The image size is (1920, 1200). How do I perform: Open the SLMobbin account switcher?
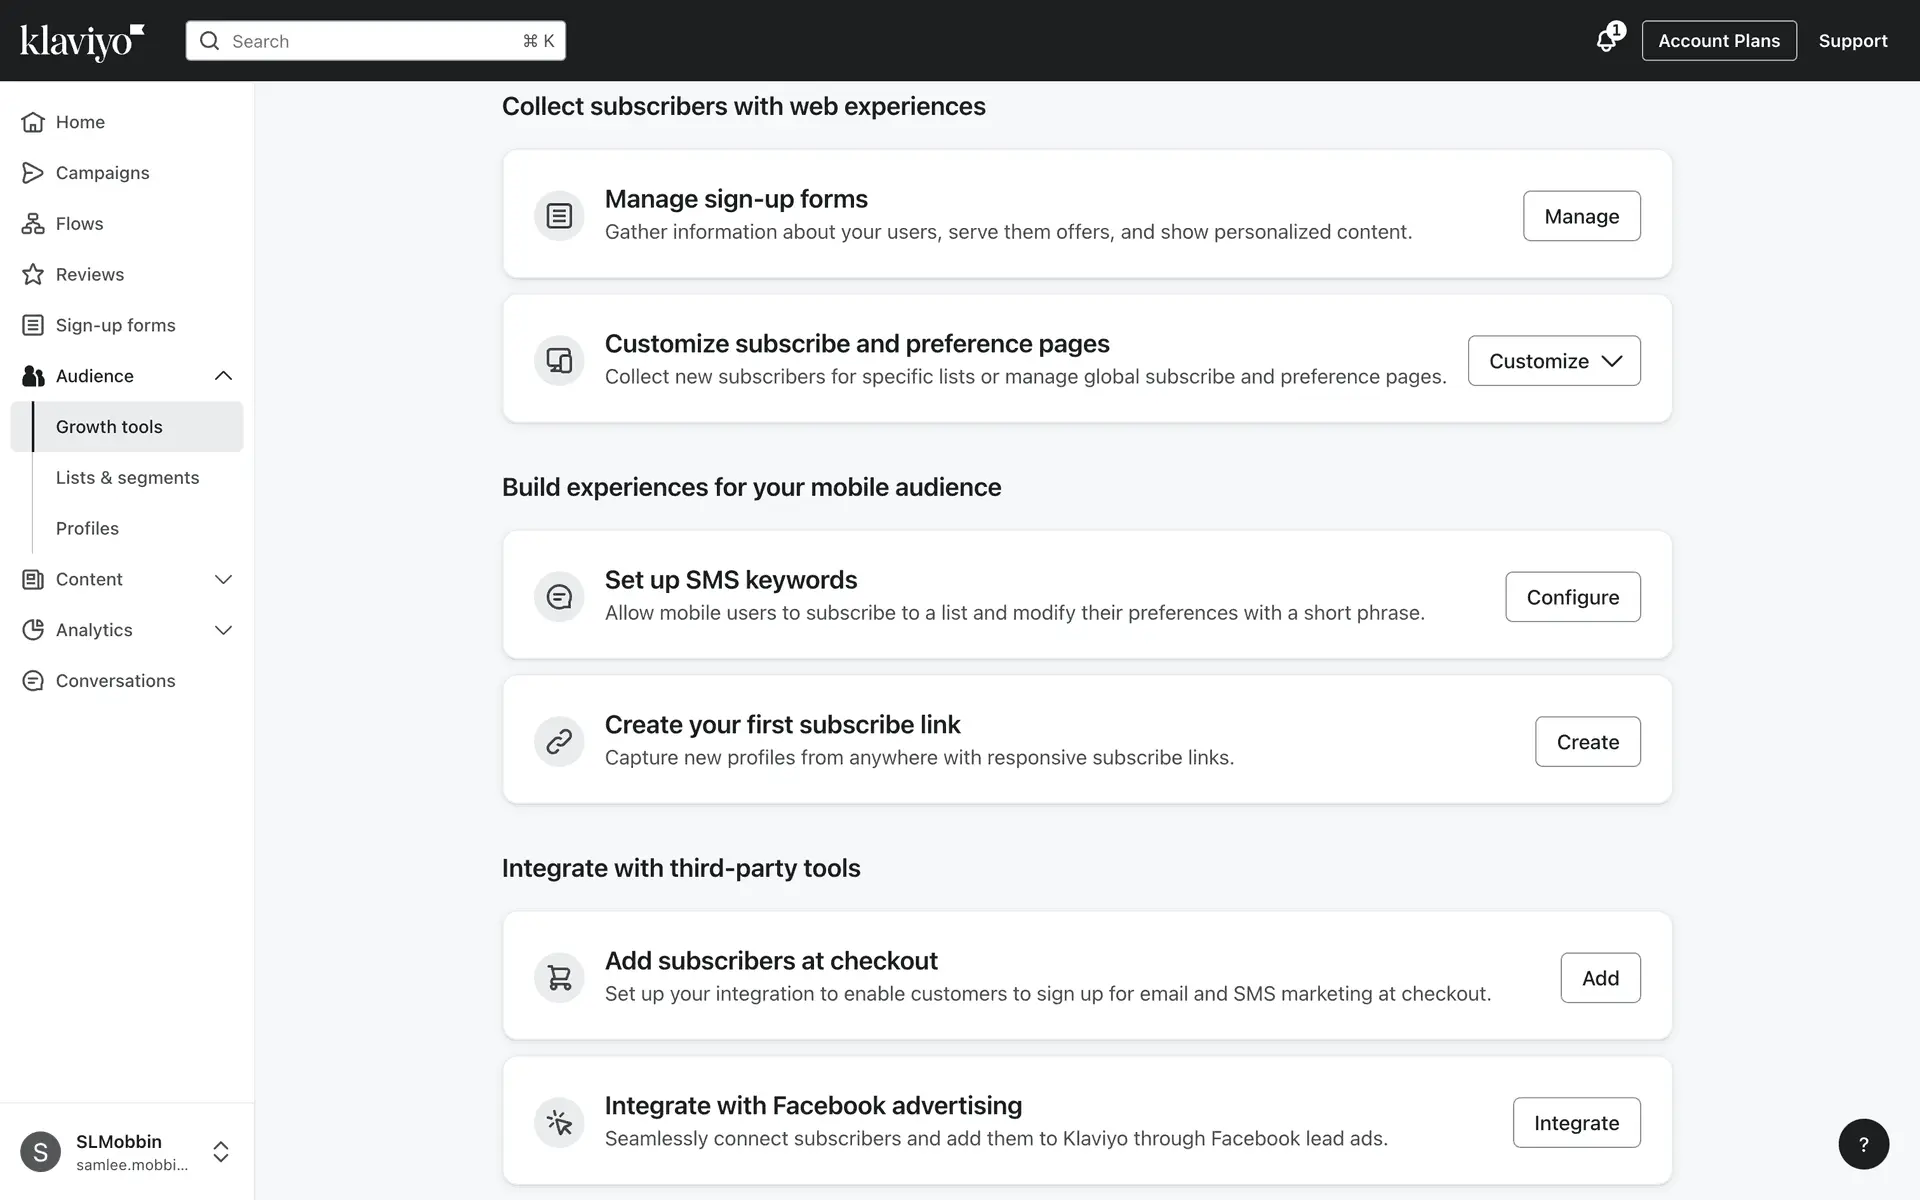(220, 1152)
